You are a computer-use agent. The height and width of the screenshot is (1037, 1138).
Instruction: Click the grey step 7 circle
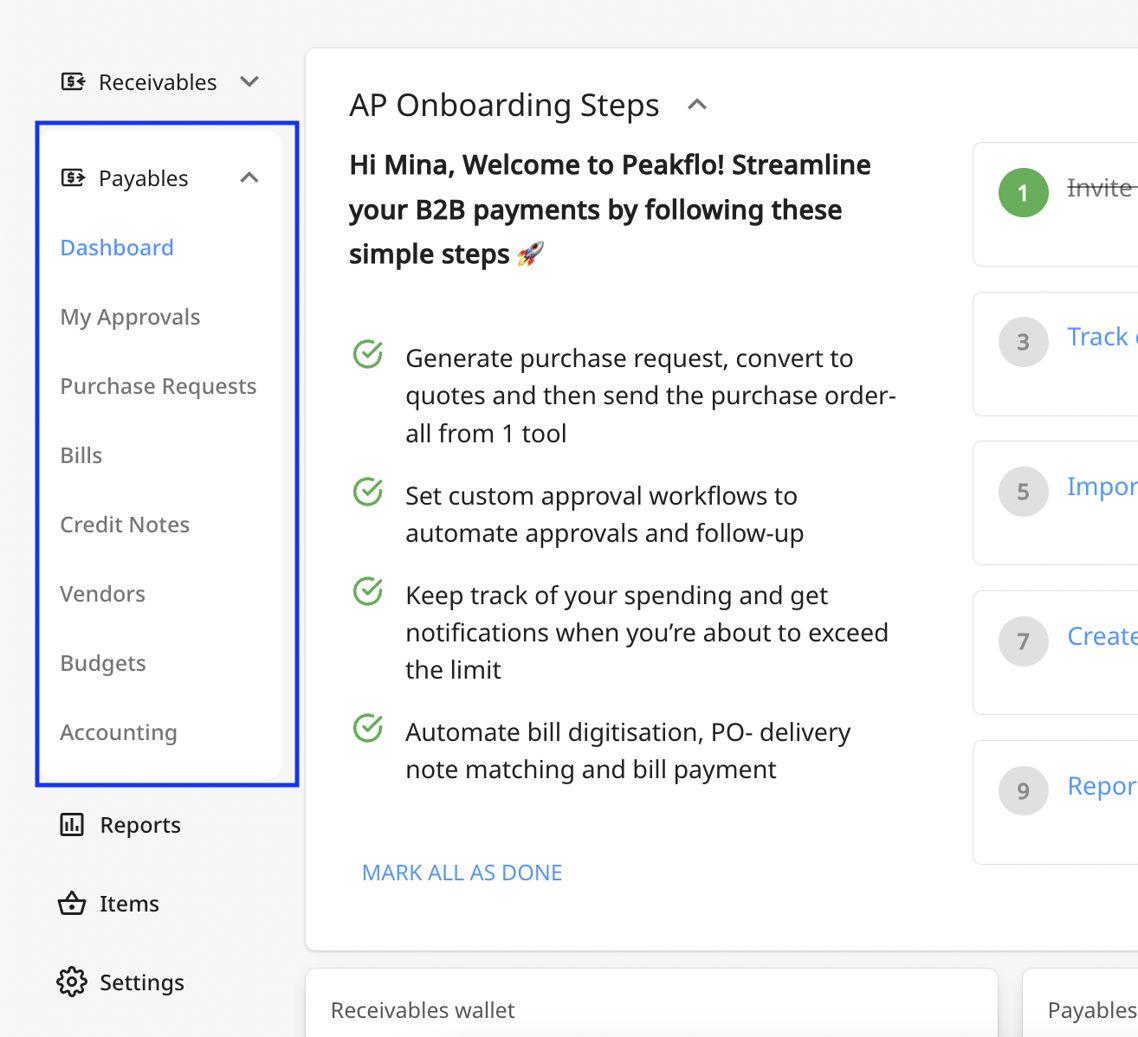[1023, 641]
